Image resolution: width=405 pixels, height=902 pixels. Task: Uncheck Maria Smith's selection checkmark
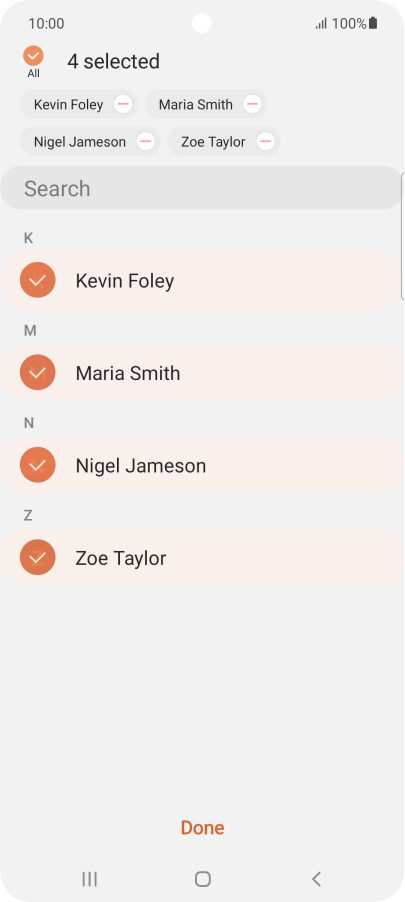coord(37,373)
